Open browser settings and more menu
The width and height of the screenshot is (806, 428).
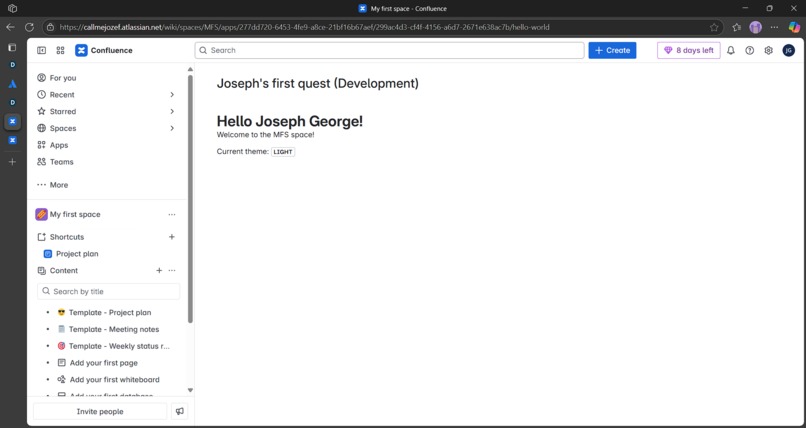click(x=774, y=27)
